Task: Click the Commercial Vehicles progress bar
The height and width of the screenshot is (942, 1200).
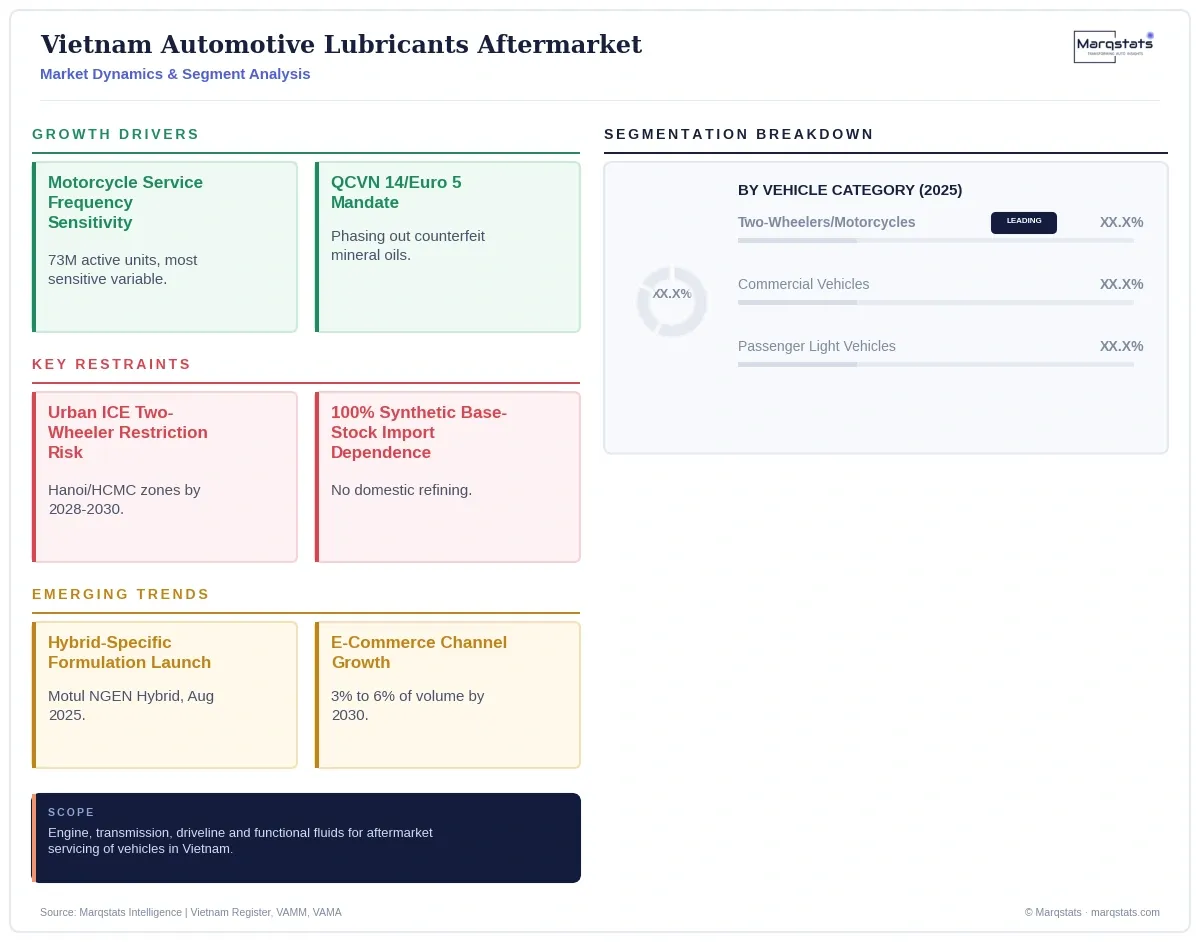Action: [936, 303]
